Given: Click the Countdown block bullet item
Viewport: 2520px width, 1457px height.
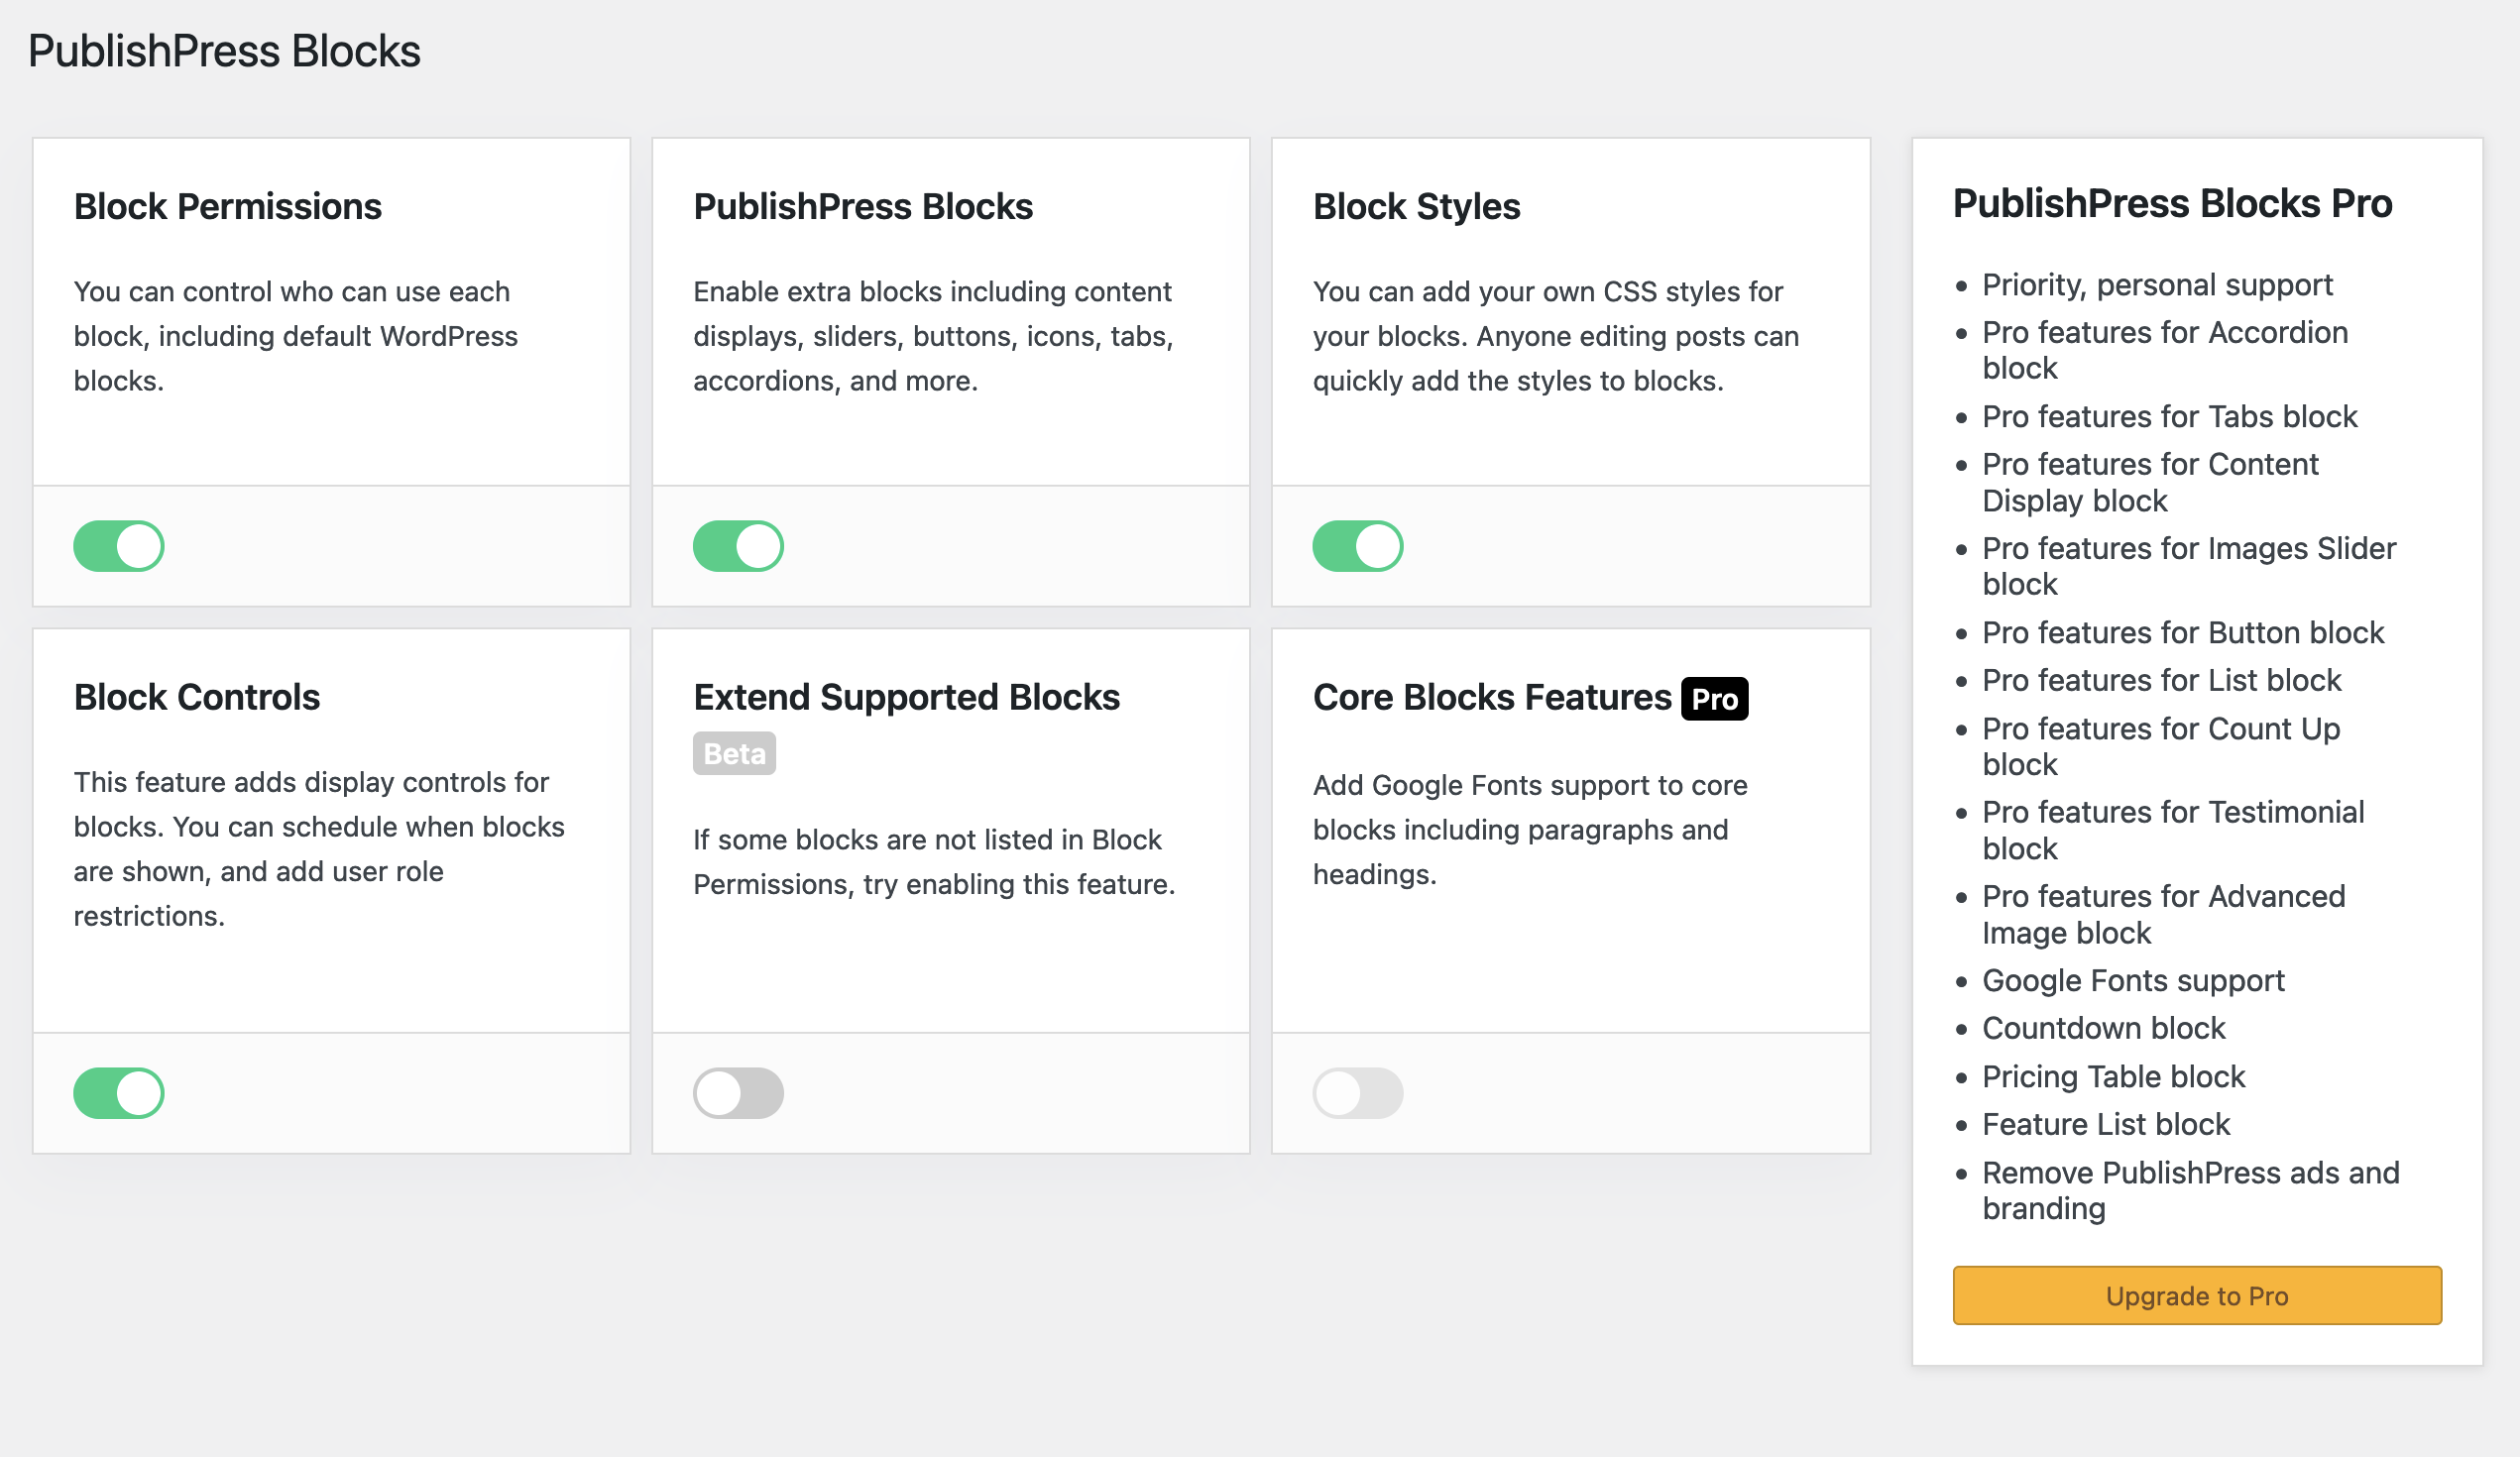Looking at the screenshot, I should pos(2104,1028).
